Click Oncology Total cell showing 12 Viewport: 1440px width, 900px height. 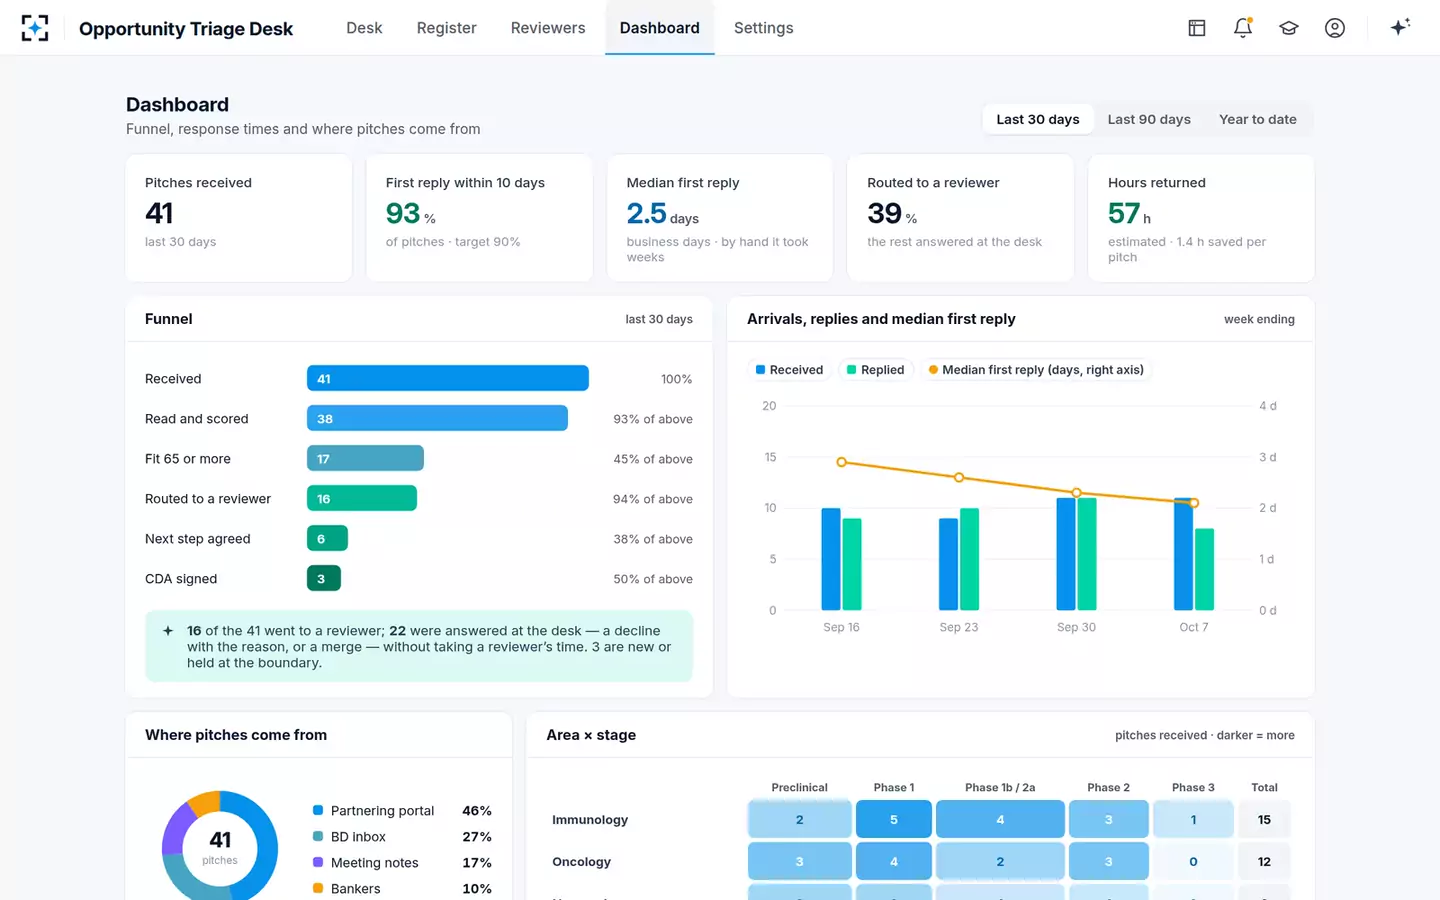[x=1264, y=861]
